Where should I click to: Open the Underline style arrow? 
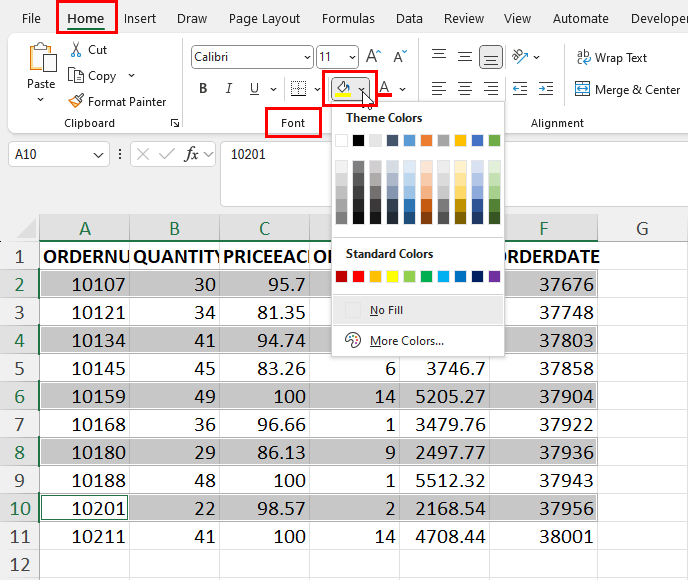tap(273, 89)
